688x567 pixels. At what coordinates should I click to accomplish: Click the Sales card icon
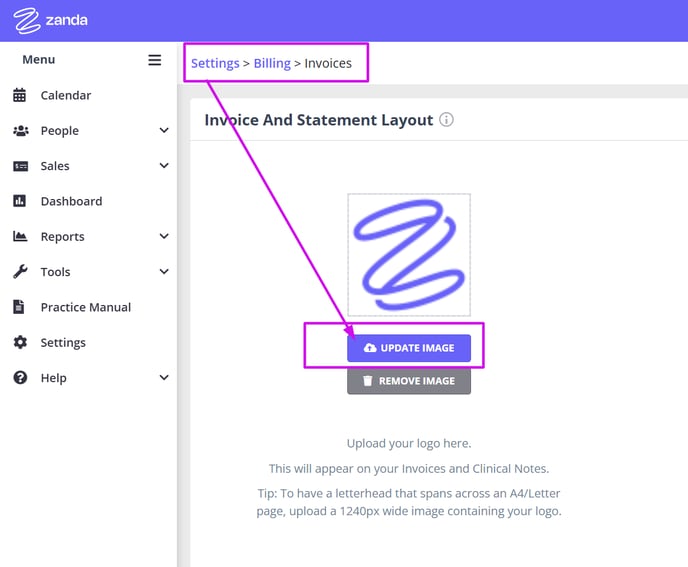click(x=21, y=166)
